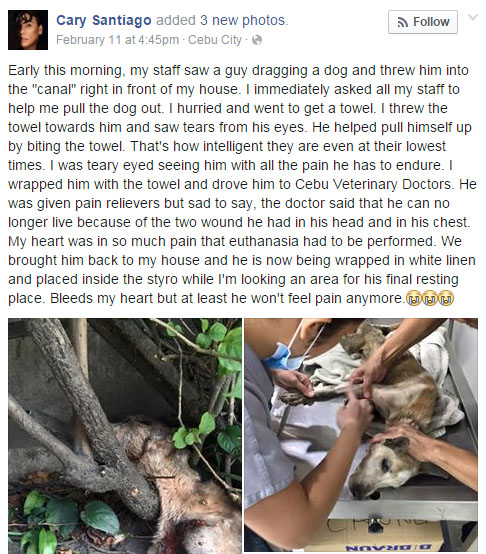Image resolution: width=486 pixels, height=554 pixels.
Task: Click the '3 new photos' text
Action: 244,20
